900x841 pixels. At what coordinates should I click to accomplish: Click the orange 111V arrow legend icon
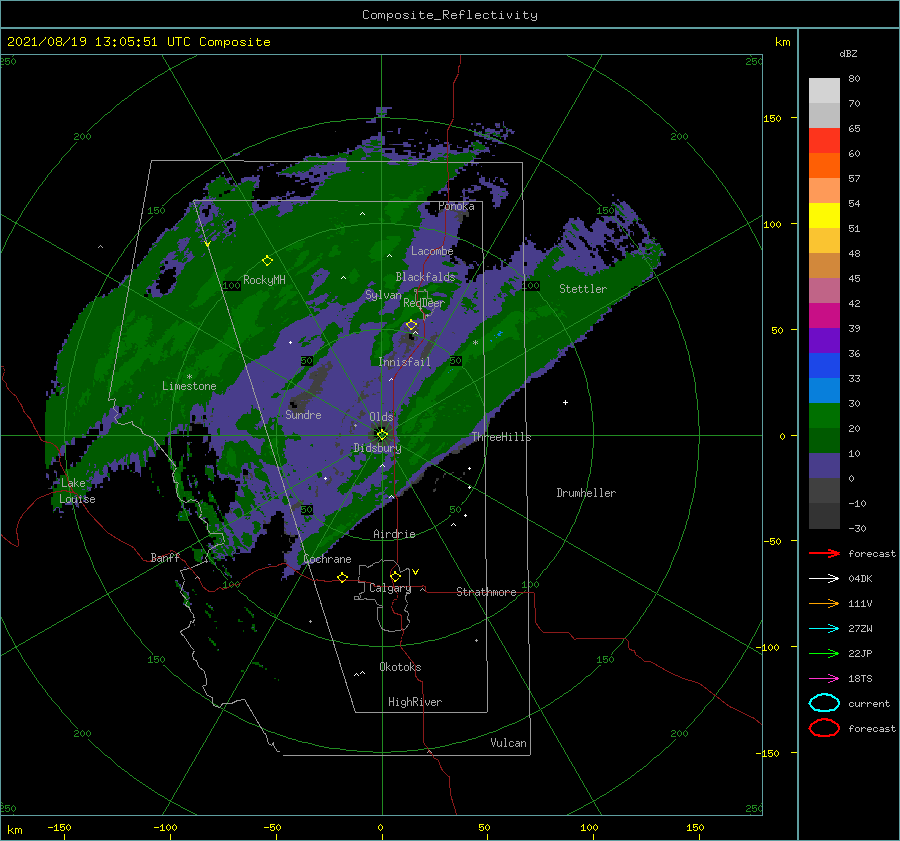(x=824, y=603)
